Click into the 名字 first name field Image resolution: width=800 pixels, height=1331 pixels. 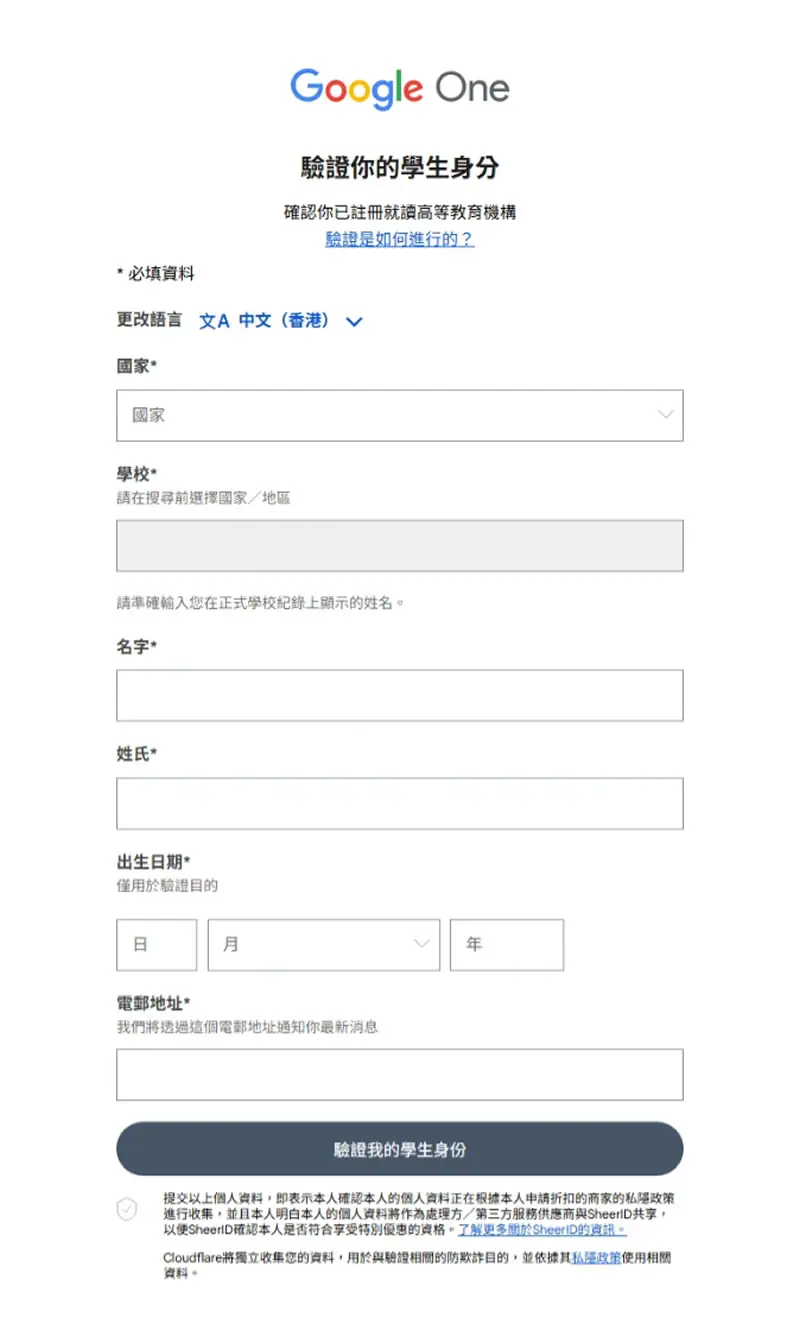400,695
